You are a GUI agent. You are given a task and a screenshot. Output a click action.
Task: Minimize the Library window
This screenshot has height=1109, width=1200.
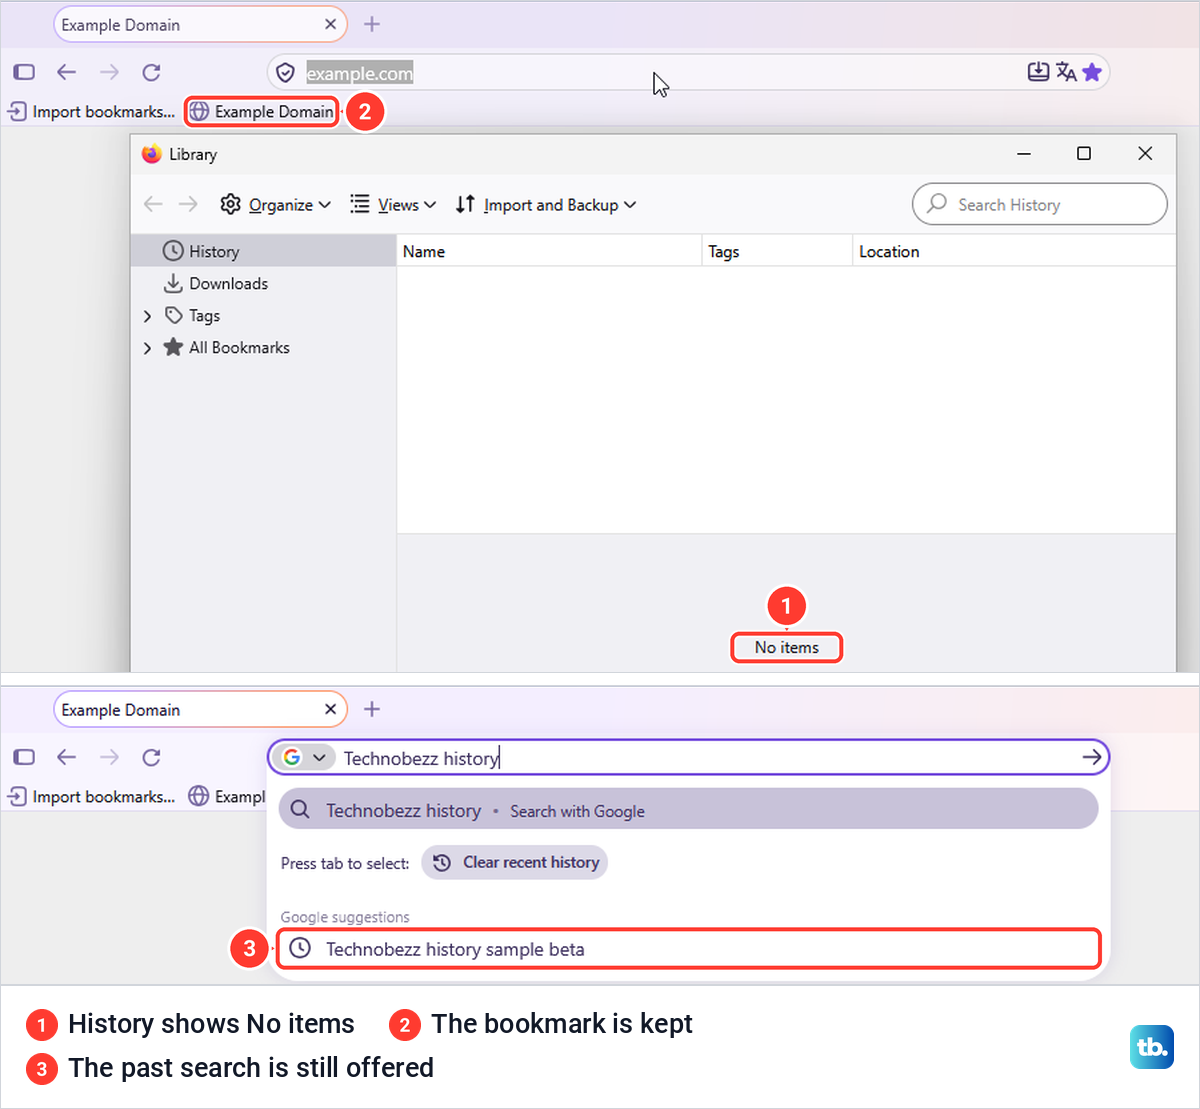tap(1024, 153)
